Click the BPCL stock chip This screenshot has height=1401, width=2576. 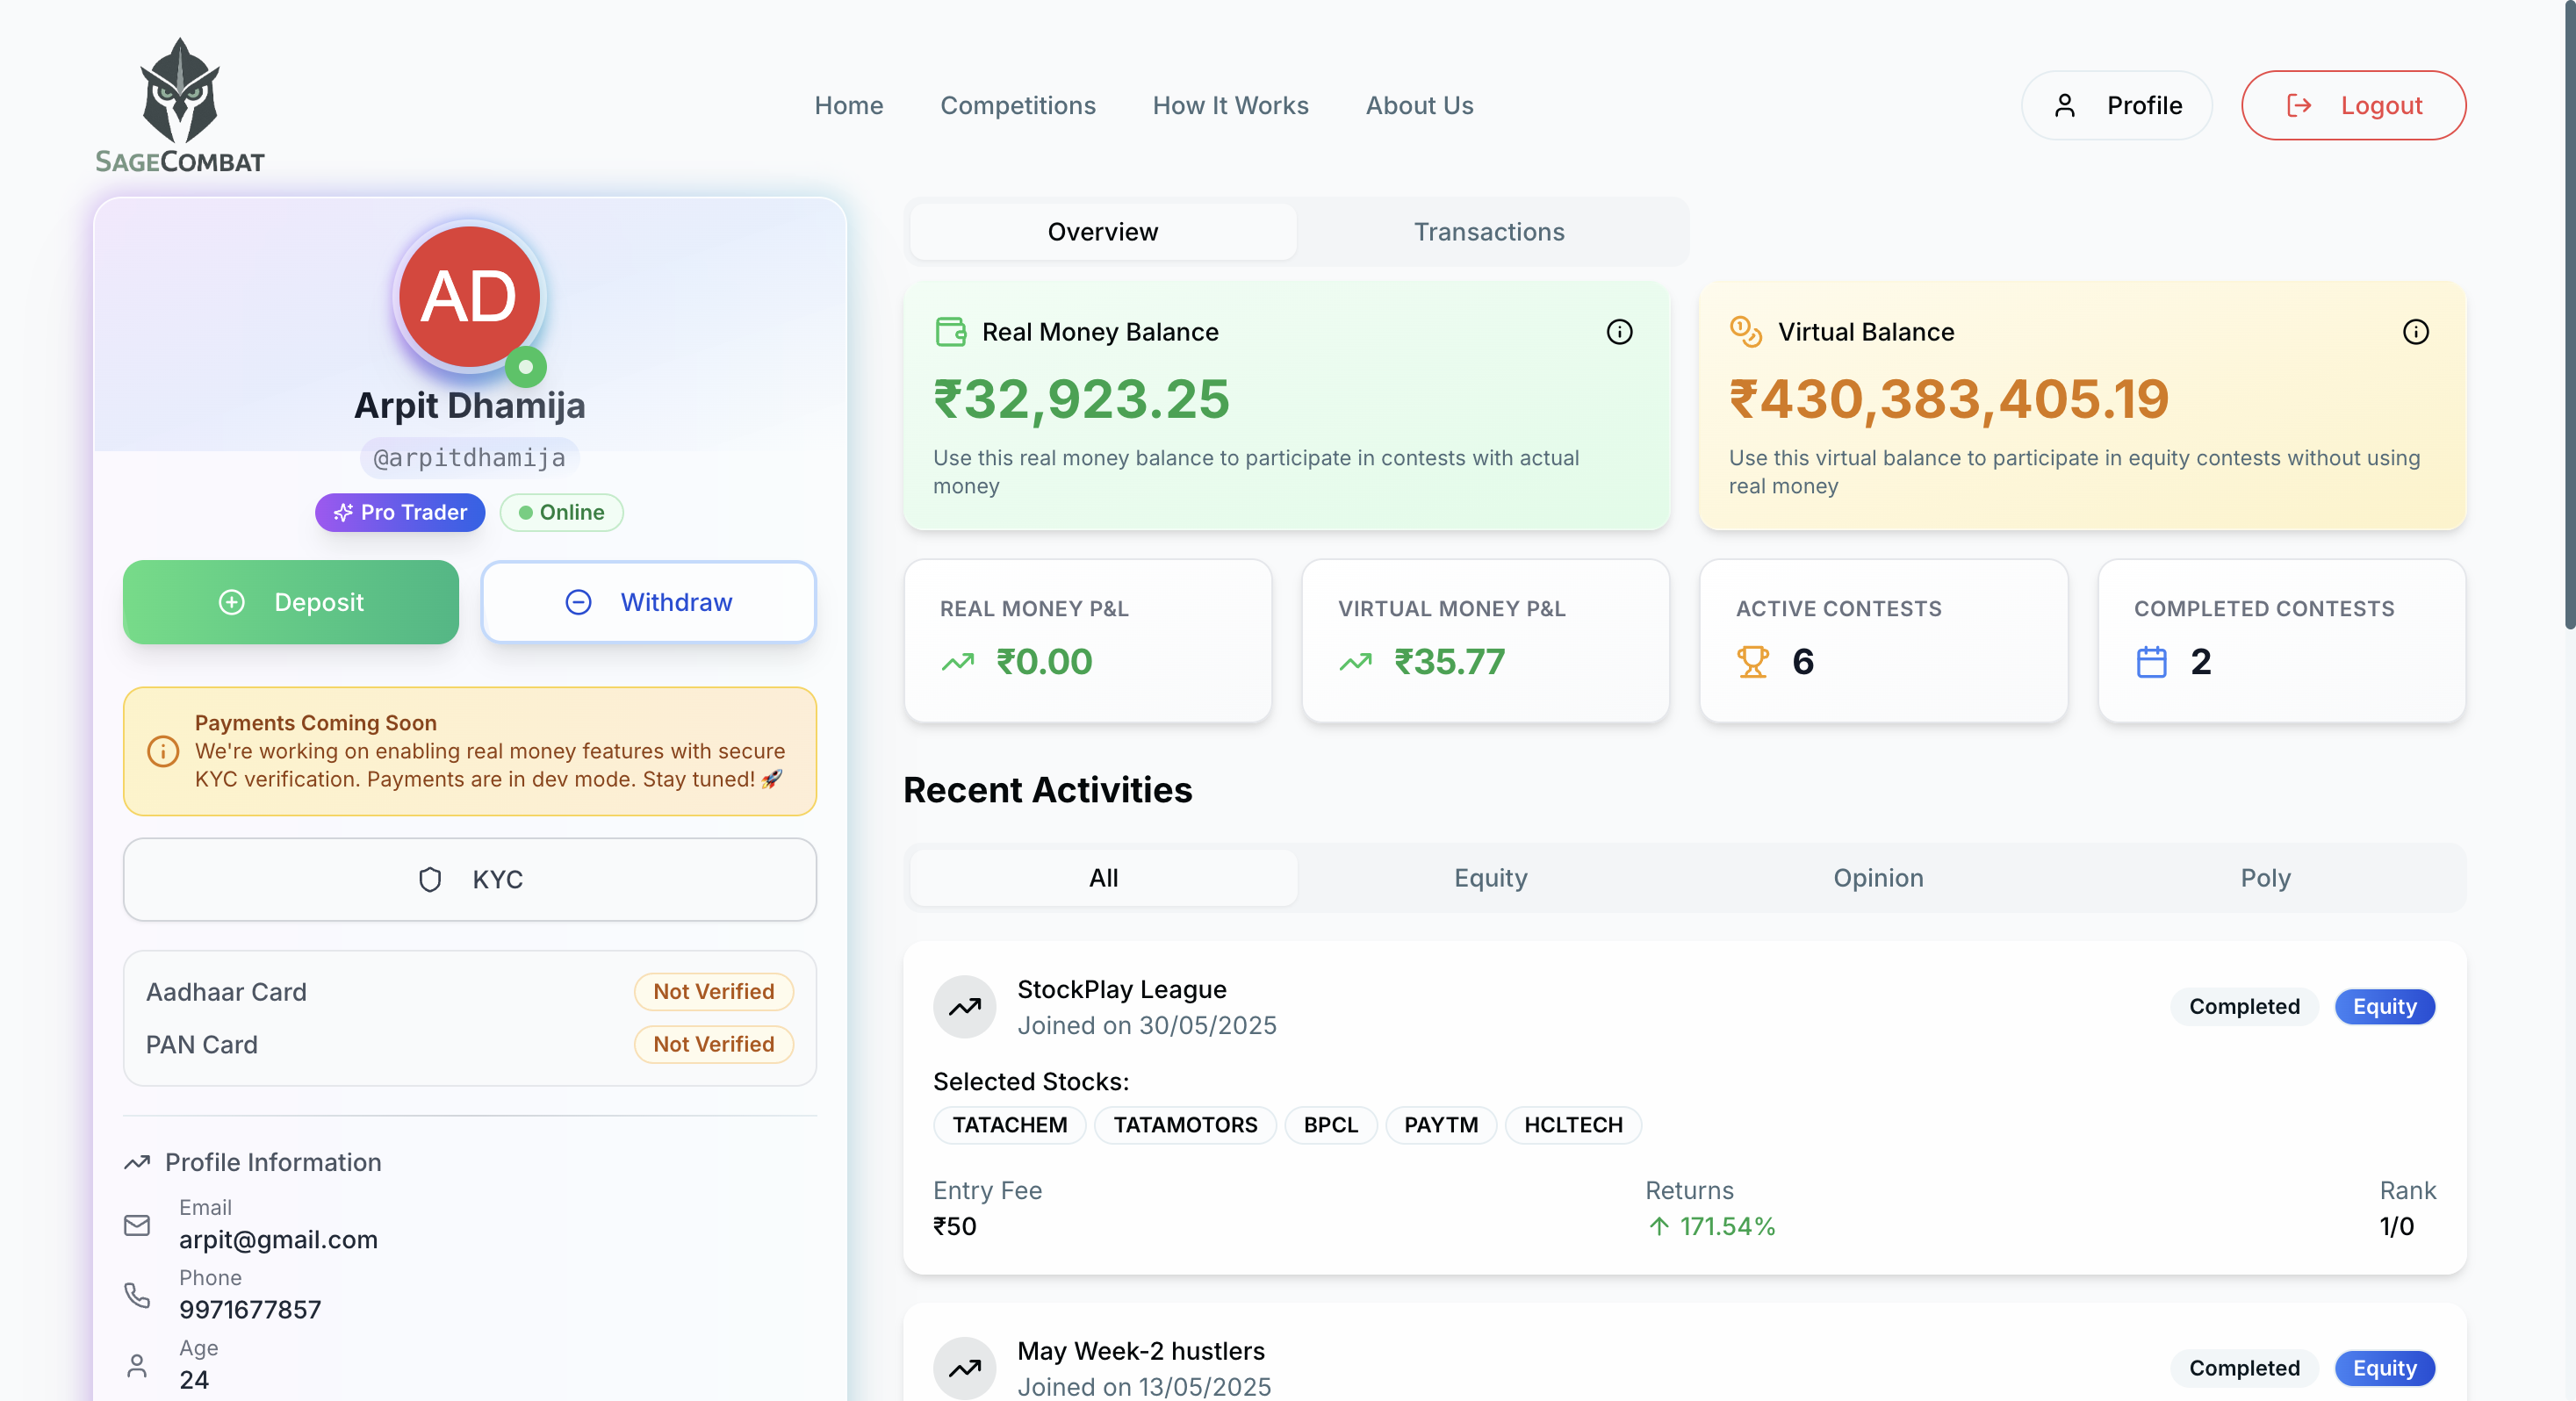[1331, 1125]
